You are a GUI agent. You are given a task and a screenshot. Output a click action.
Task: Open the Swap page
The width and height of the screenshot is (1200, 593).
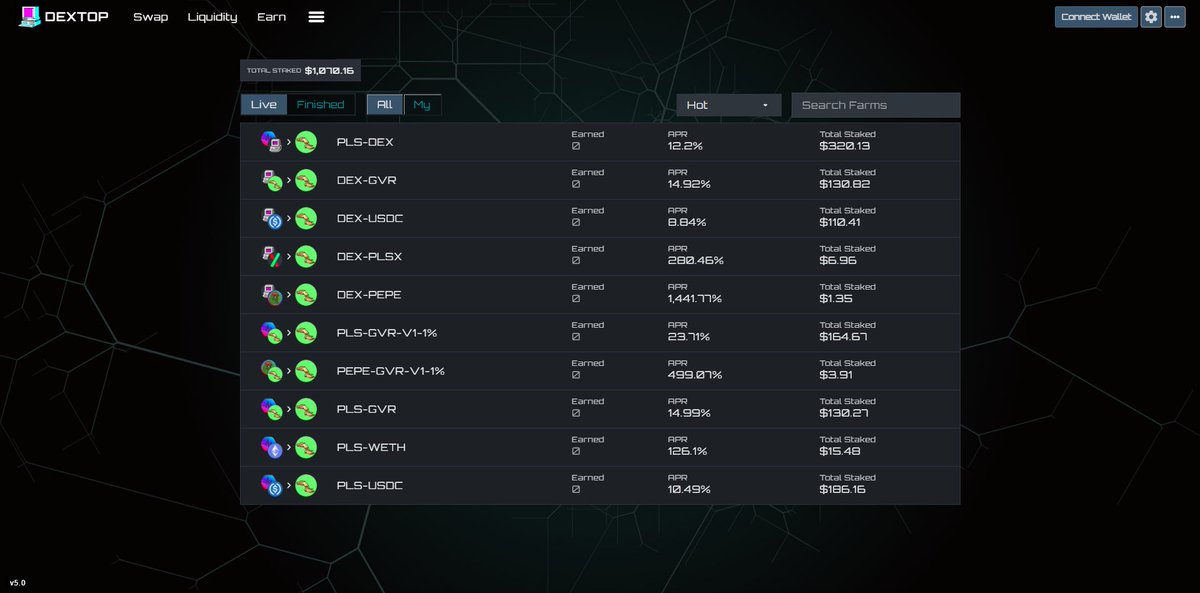[x=151, y=17]
